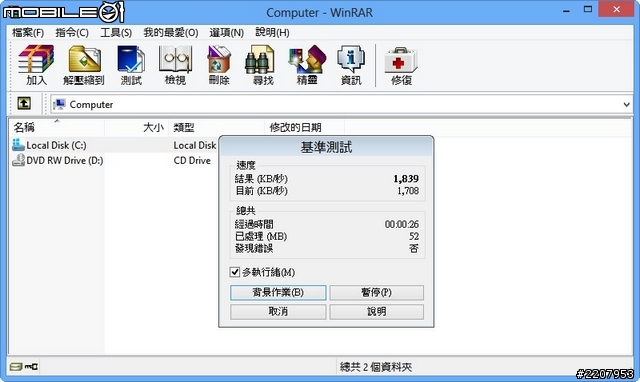Click the 暫停(P) pause button

point(376,292)
